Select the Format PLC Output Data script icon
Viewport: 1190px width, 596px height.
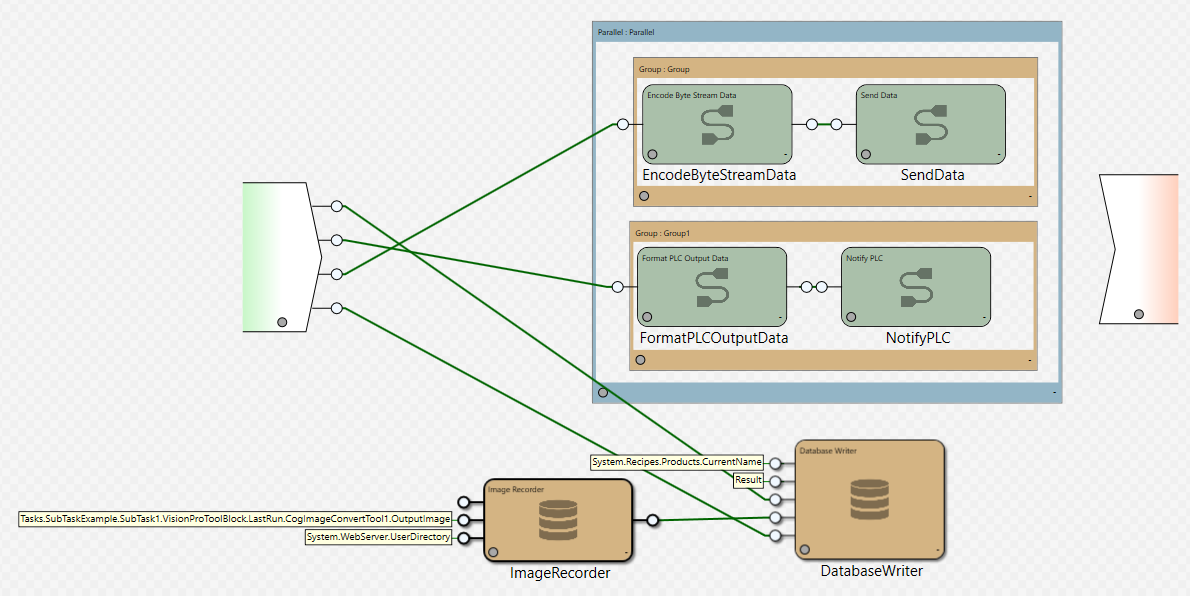pos(713,288)
